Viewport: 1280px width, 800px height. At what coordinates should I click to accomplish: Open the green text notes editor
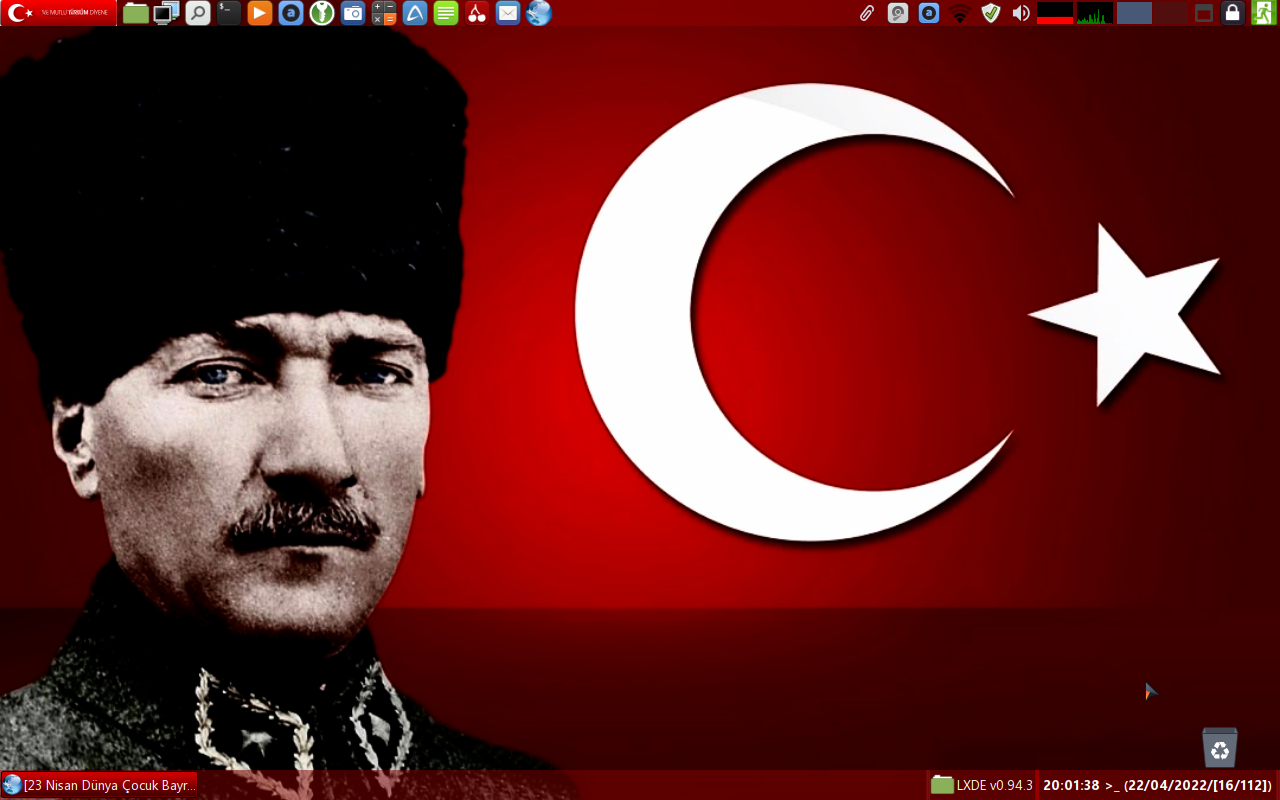pyautogui.click(x=446, y=13)
